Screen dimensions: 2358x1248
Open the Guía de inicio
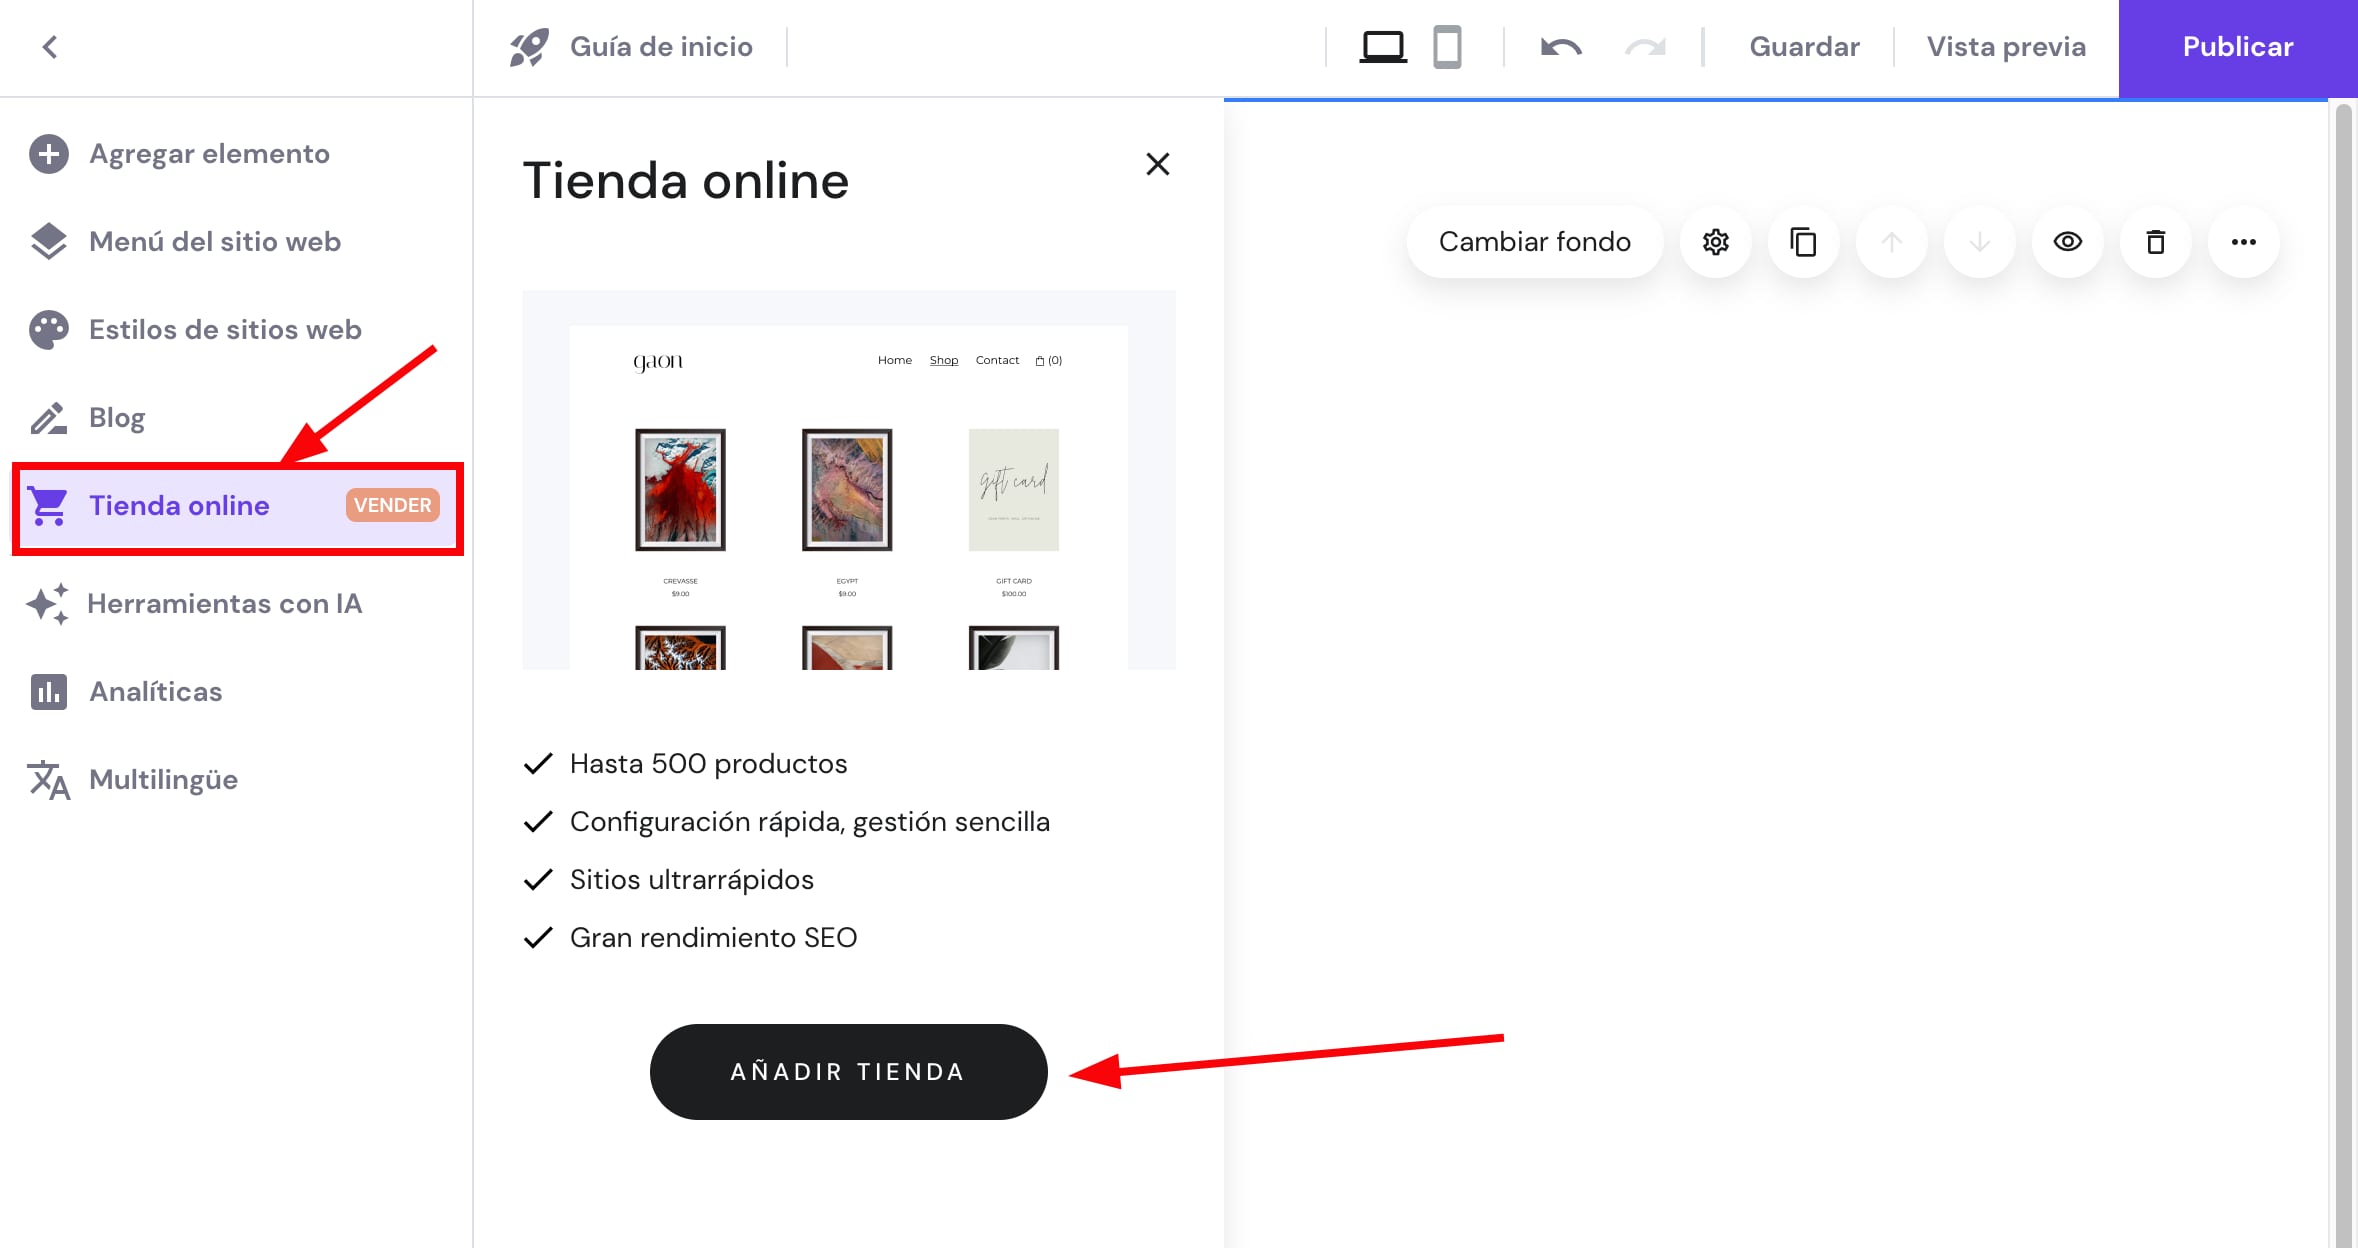661,46
